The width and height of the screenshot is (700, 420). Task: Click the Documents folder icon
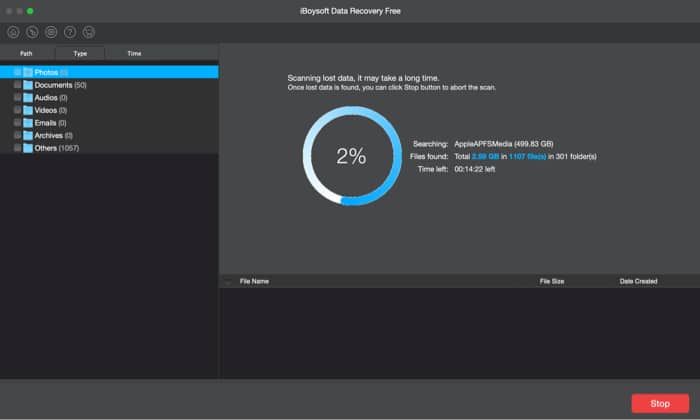[28, 85]
